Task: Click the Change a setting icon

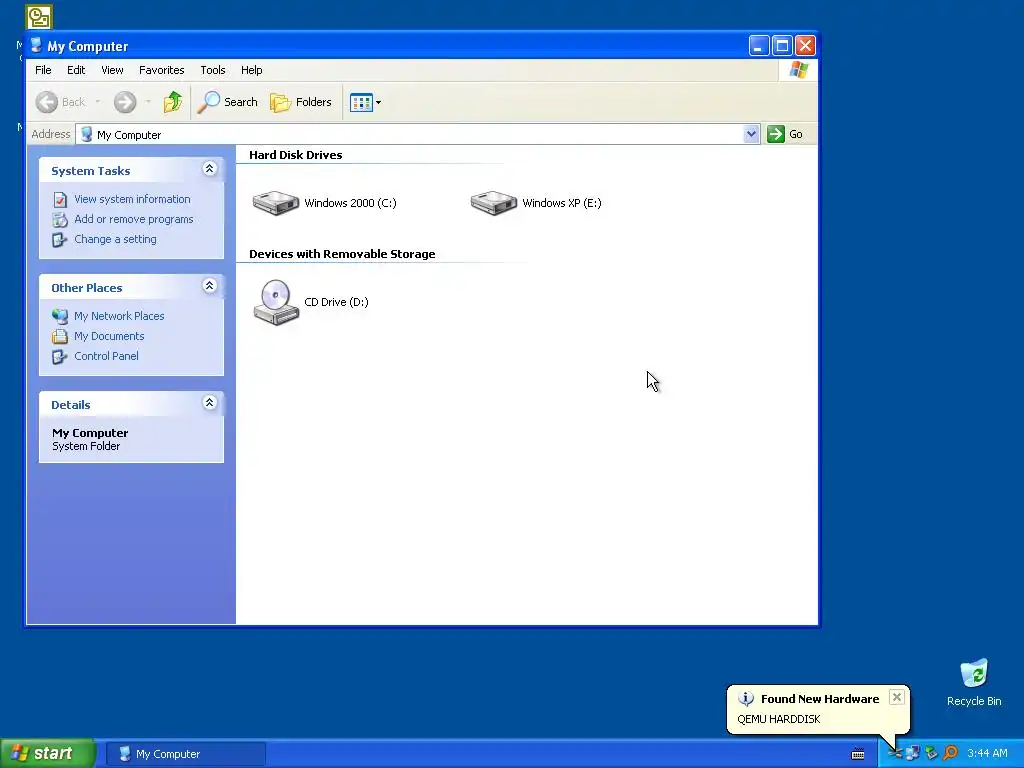Action: point(60,240)
